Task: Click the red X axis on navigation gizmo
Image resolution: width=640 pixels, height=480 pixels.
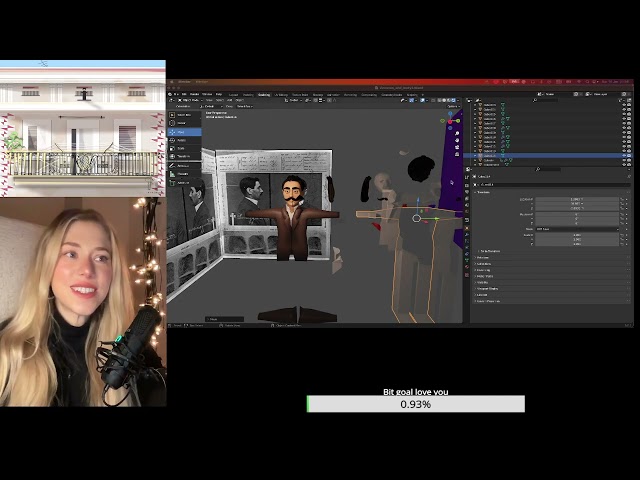Action: click(x=450, y=122)
